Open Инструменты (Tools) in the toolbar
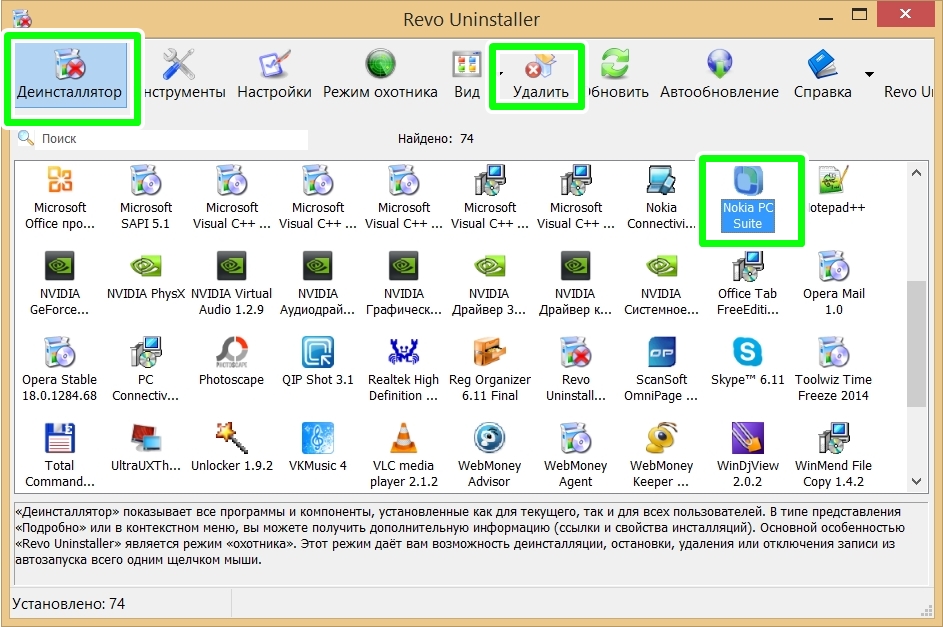 click(x=183, y=75)
